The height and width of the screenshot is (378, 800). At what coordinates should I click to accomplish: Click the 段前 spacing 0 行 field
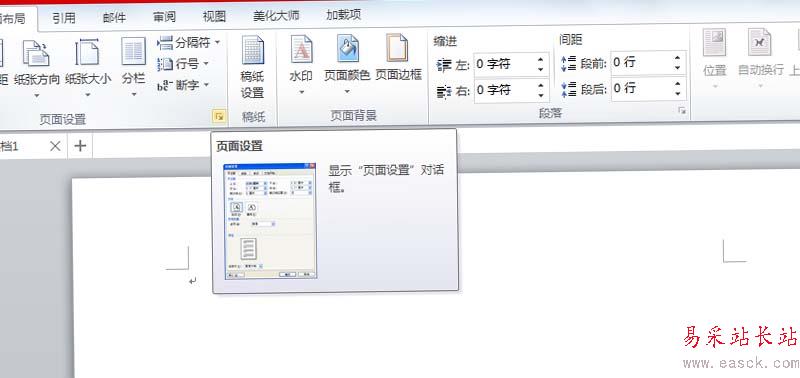pyautogui.click(x=641, y=62)
